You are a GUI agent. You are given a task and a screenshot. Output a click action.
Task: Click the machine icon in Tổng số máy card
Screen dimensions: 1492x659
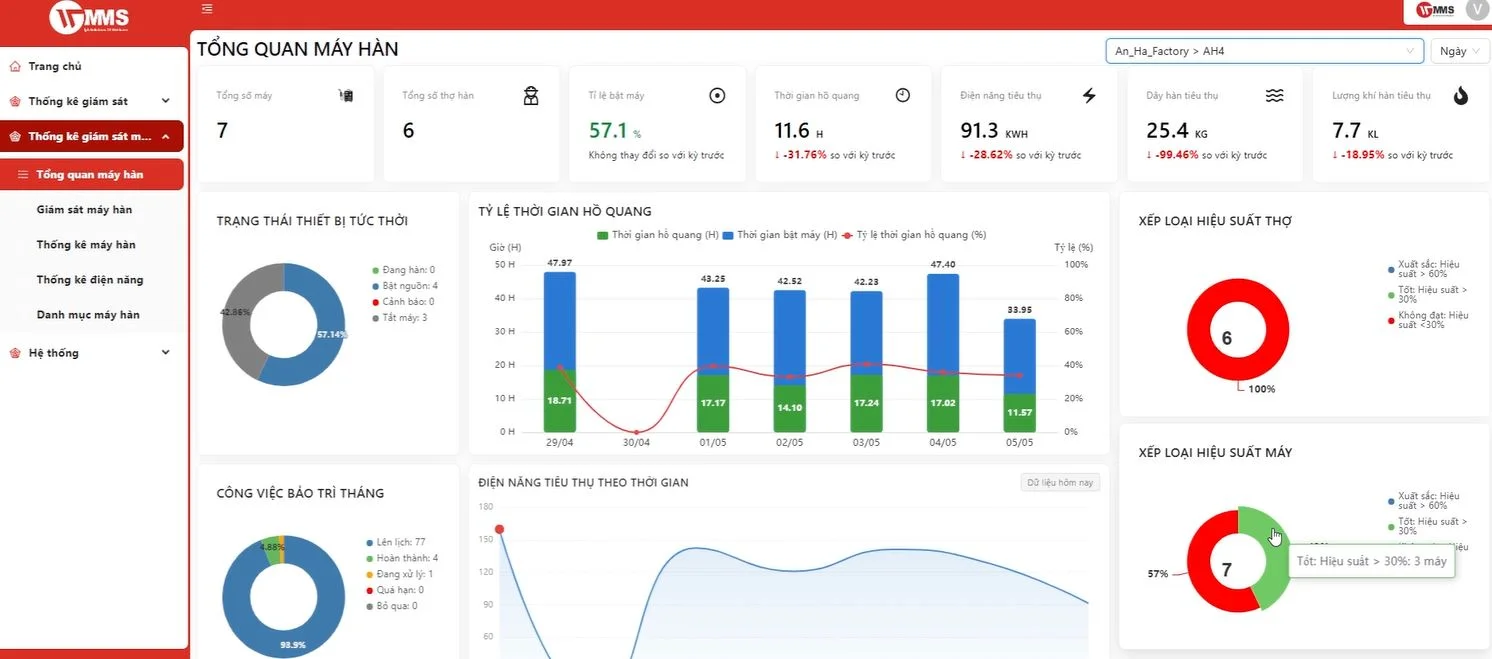pyautogui.click(x=346, y=95)
